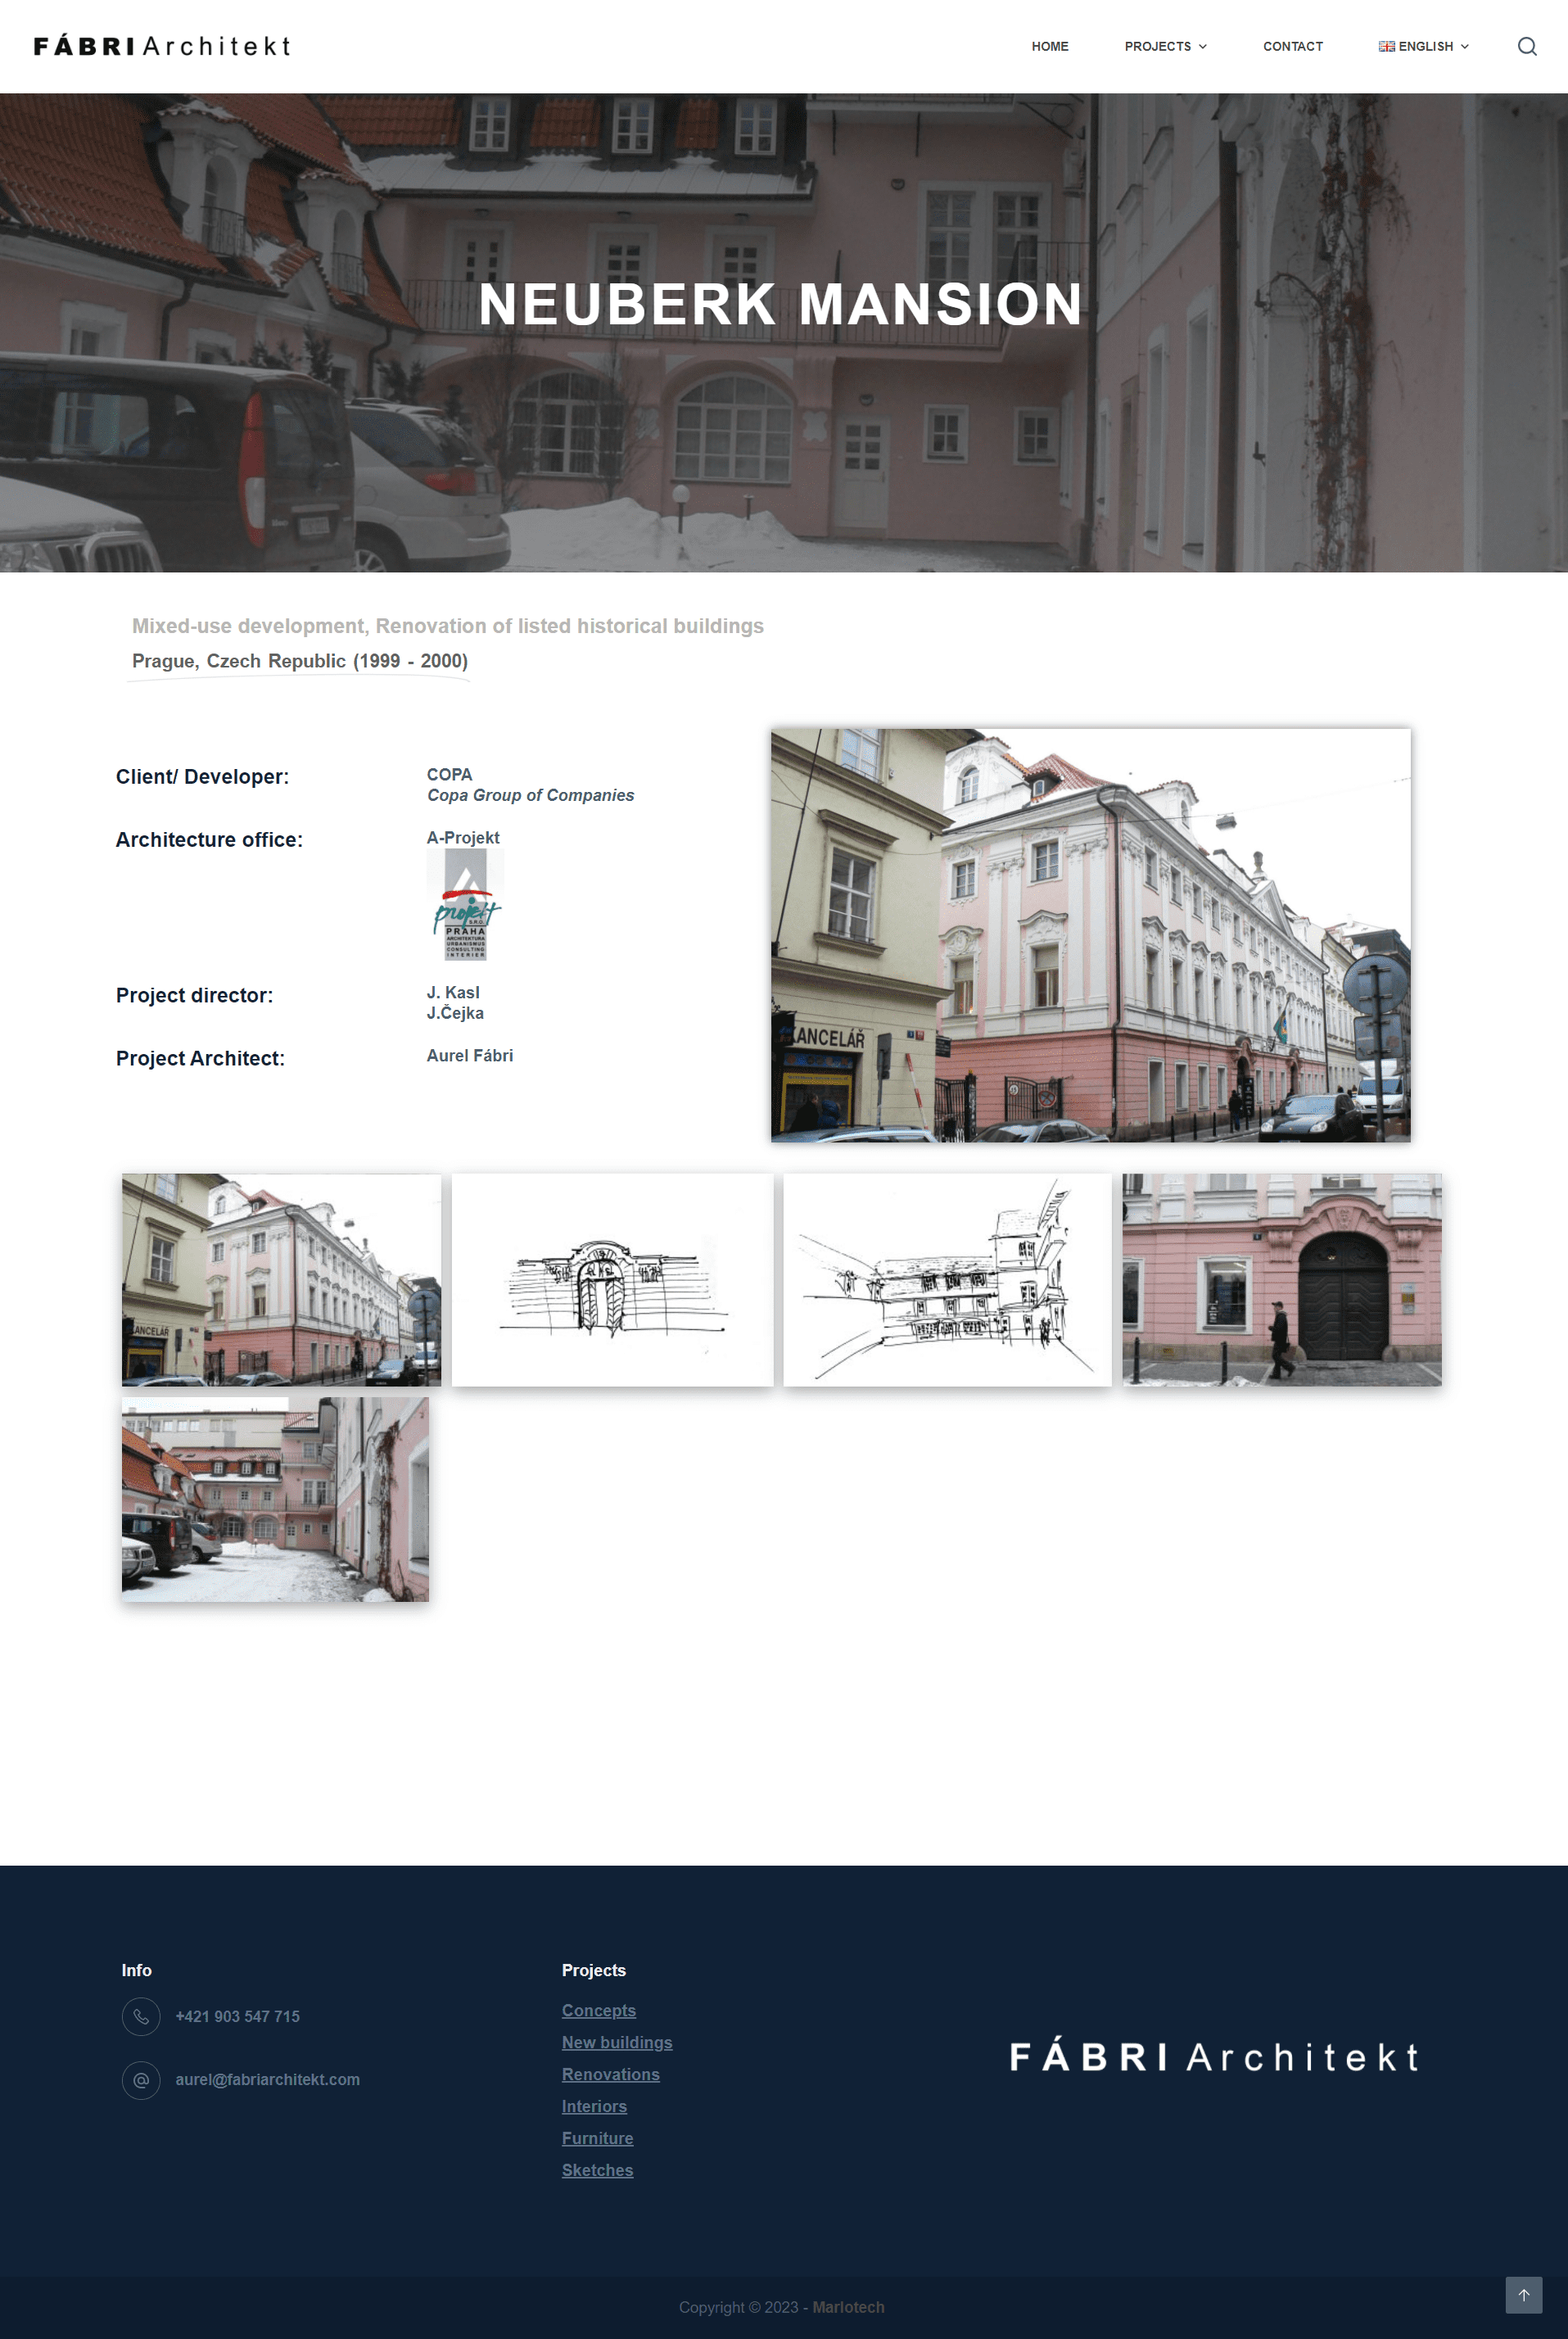Viewport: 1568px width, 2339px height.
Task: Select CONTACT from the navigation menu
Action: pos(1293,46)
